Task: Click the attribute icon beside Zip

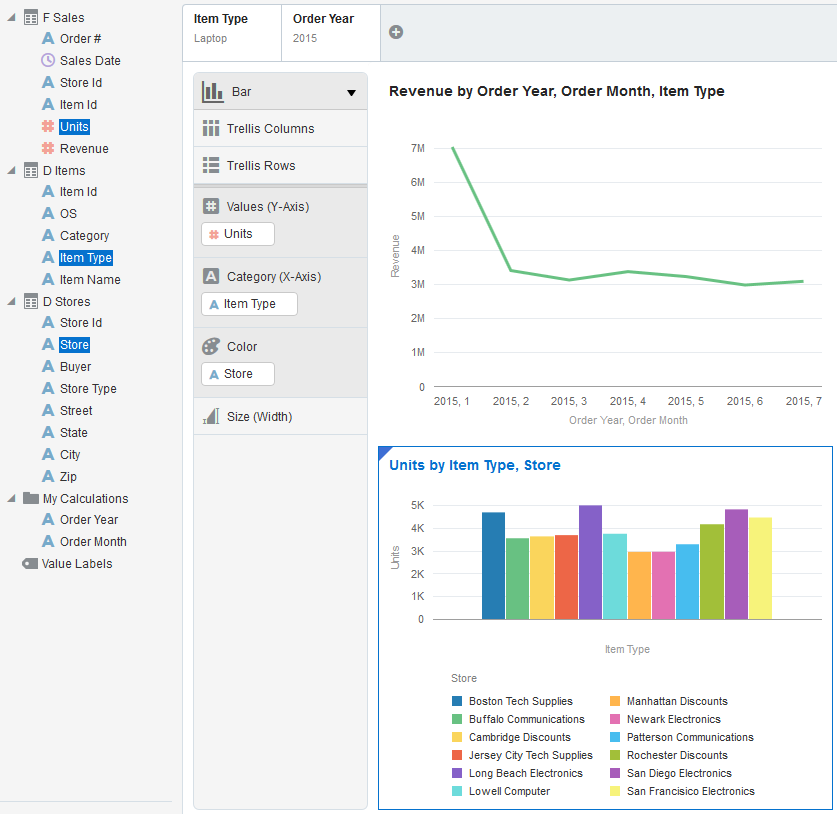Action: [x=48, y=476]
